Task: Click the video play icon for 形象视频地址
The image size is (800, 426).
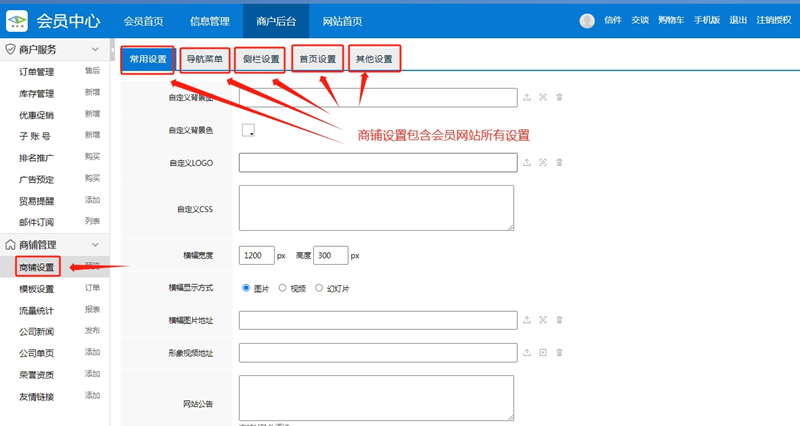Action: (543, 353)
